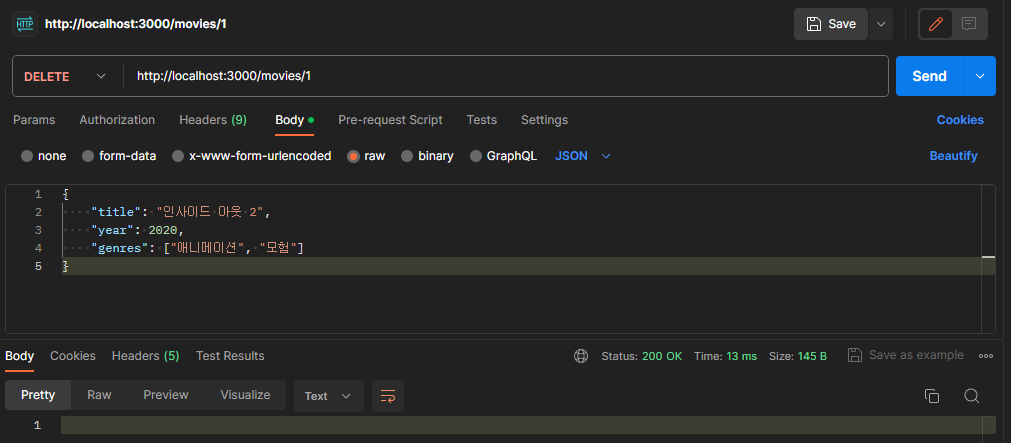Click Save as example

tap(906, 355)
